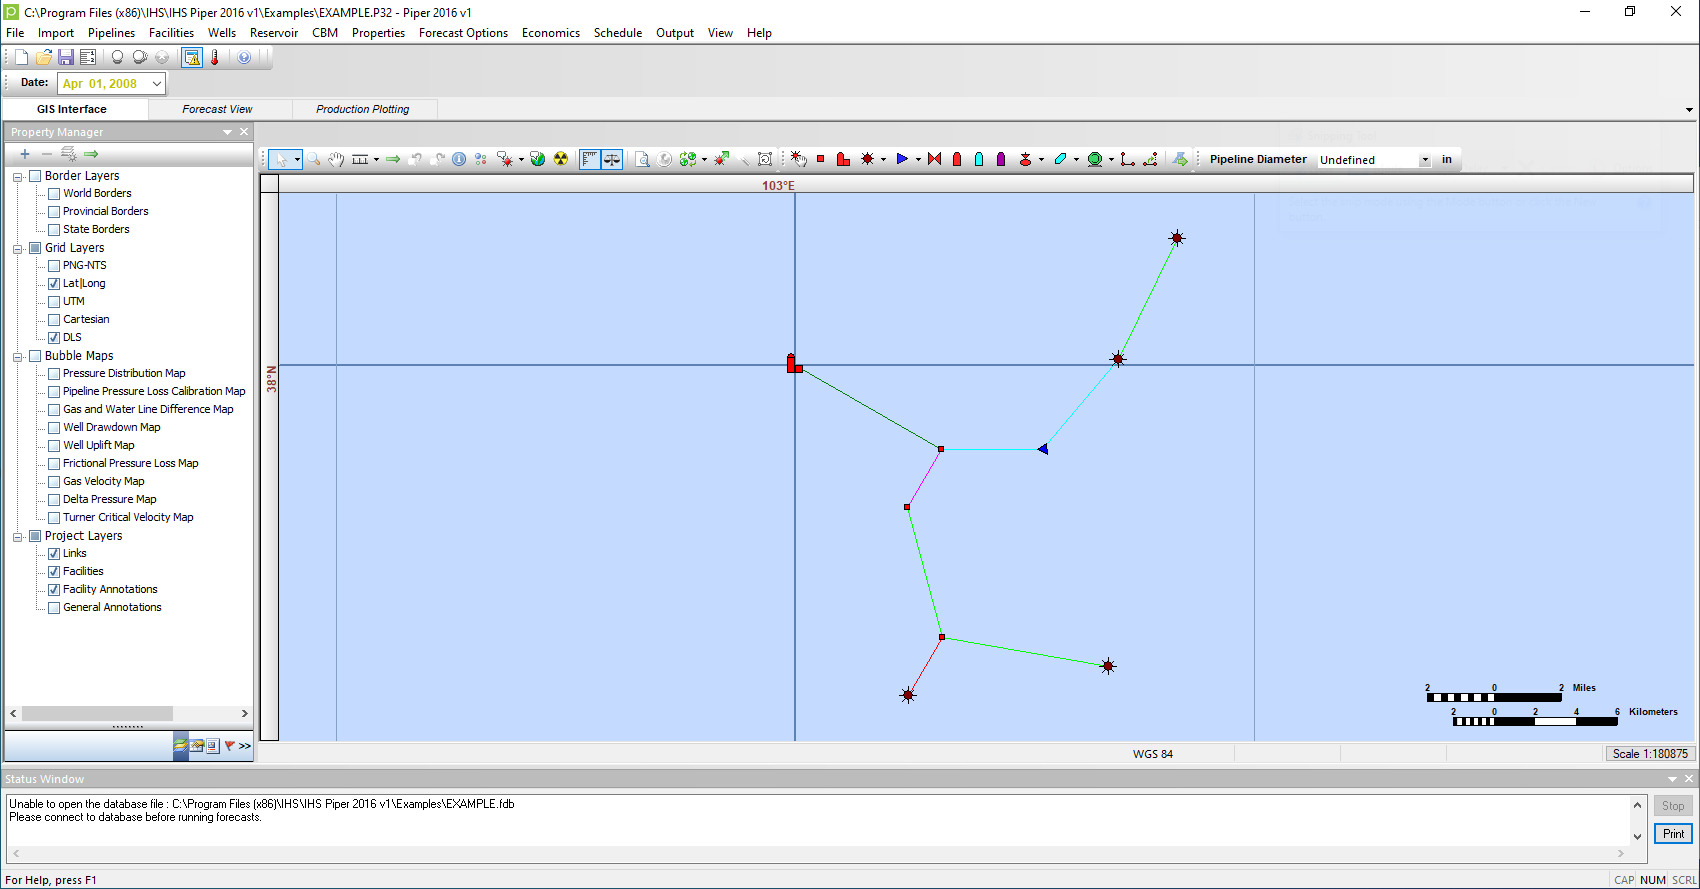This screenshot has height=889, width=1700.
Task: Enable the UTM grid layer checkbox
Action: (x=54, y=302)
